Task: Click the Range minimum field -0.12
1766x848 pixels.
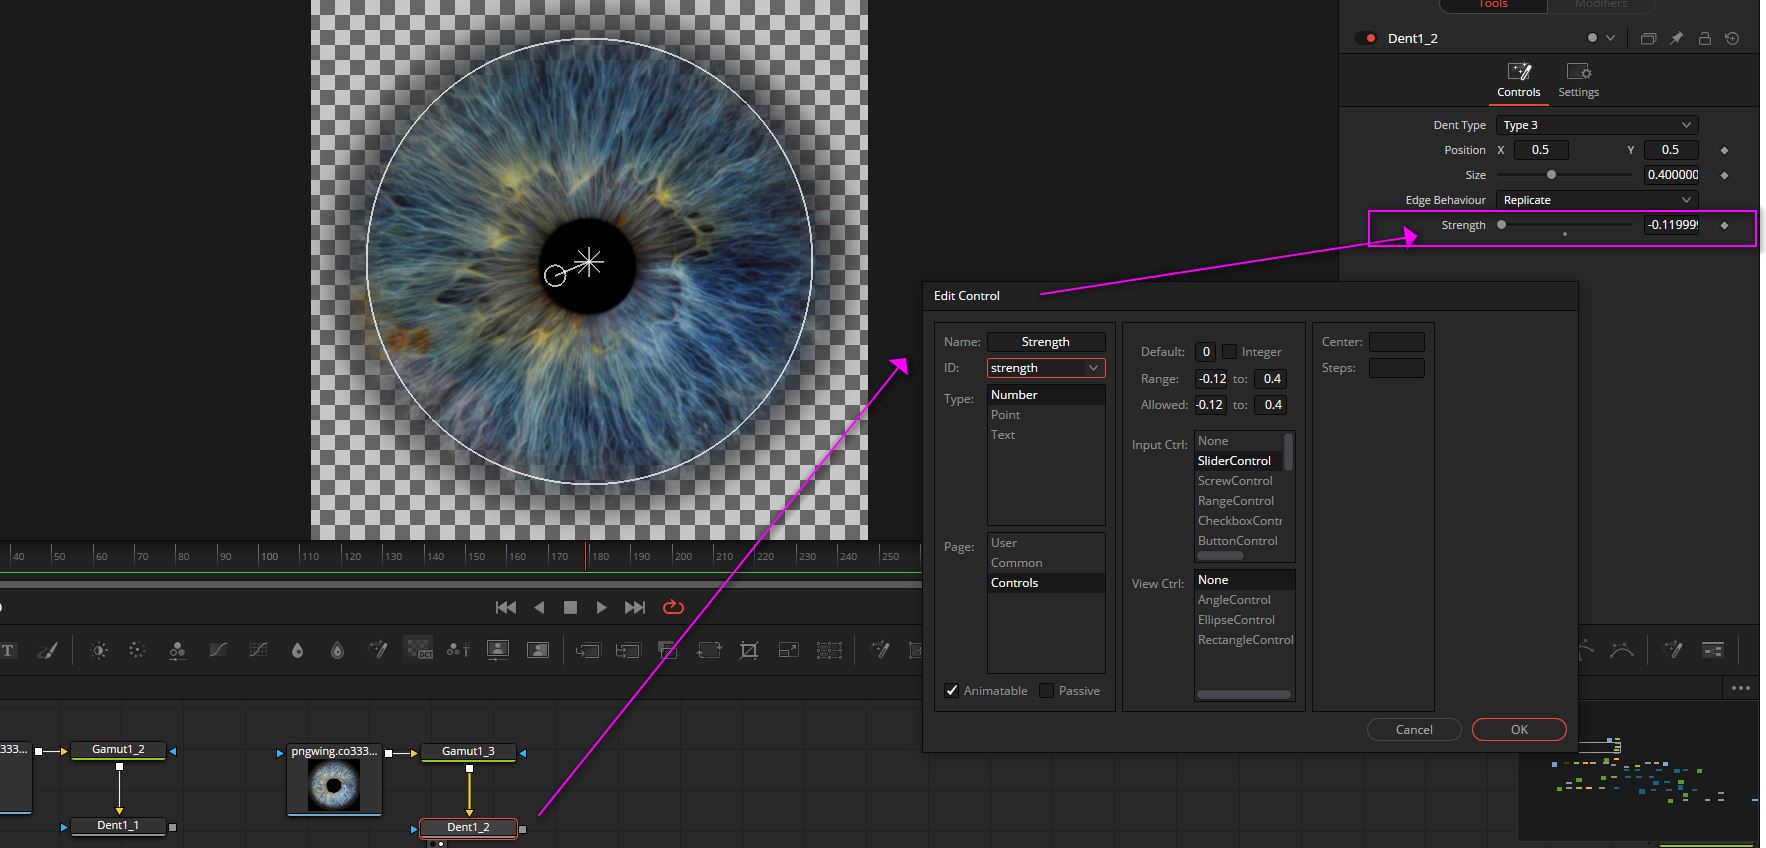Action: (1212, 379)
